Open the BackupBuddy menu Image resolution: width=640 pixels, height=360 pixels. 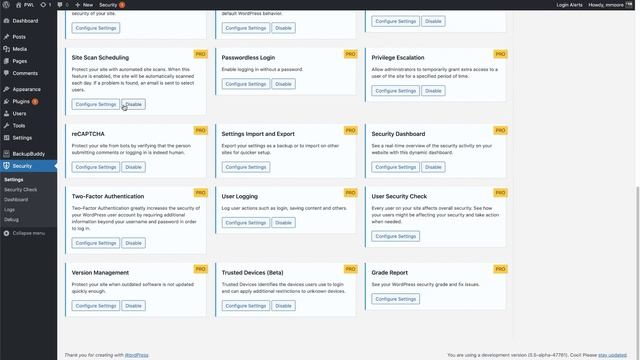coord(29,154)
